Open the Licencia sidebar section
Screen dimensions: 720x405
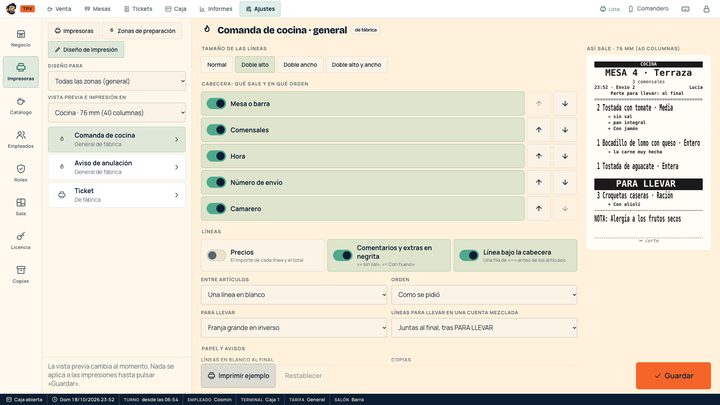tap(21, 241)
